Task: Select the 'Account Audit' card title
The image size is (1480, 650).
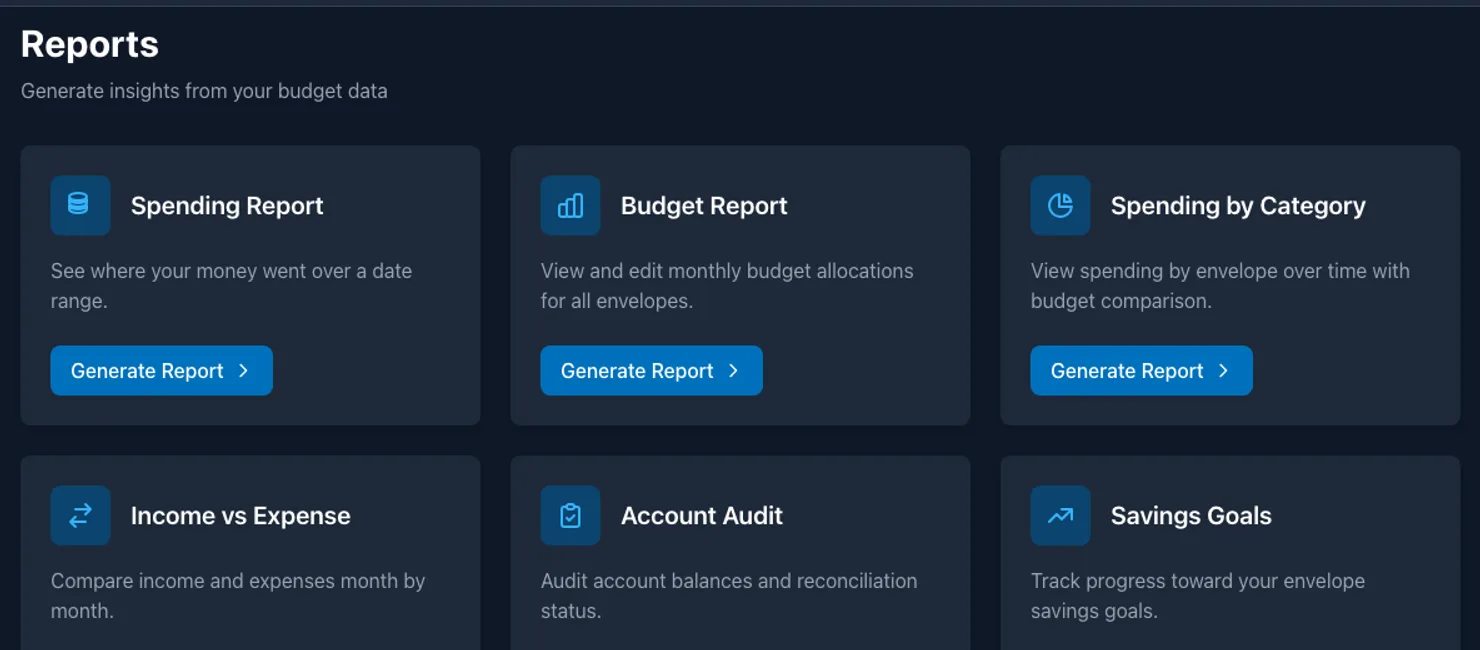Action: pyautogui.click(x=702, y=516)
